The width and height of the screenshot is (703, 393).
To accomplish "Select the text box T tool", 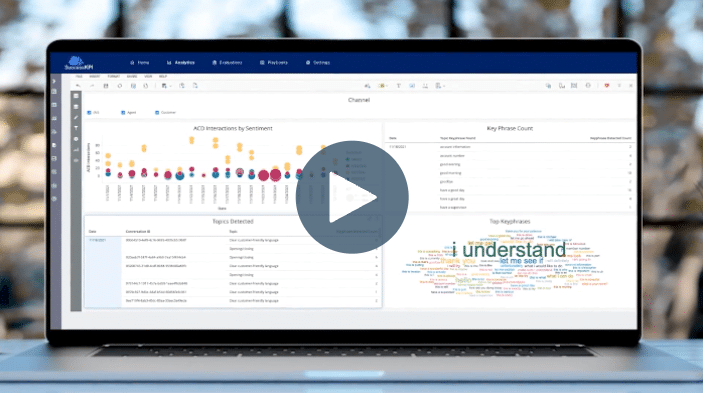I will tap(398, 86).
